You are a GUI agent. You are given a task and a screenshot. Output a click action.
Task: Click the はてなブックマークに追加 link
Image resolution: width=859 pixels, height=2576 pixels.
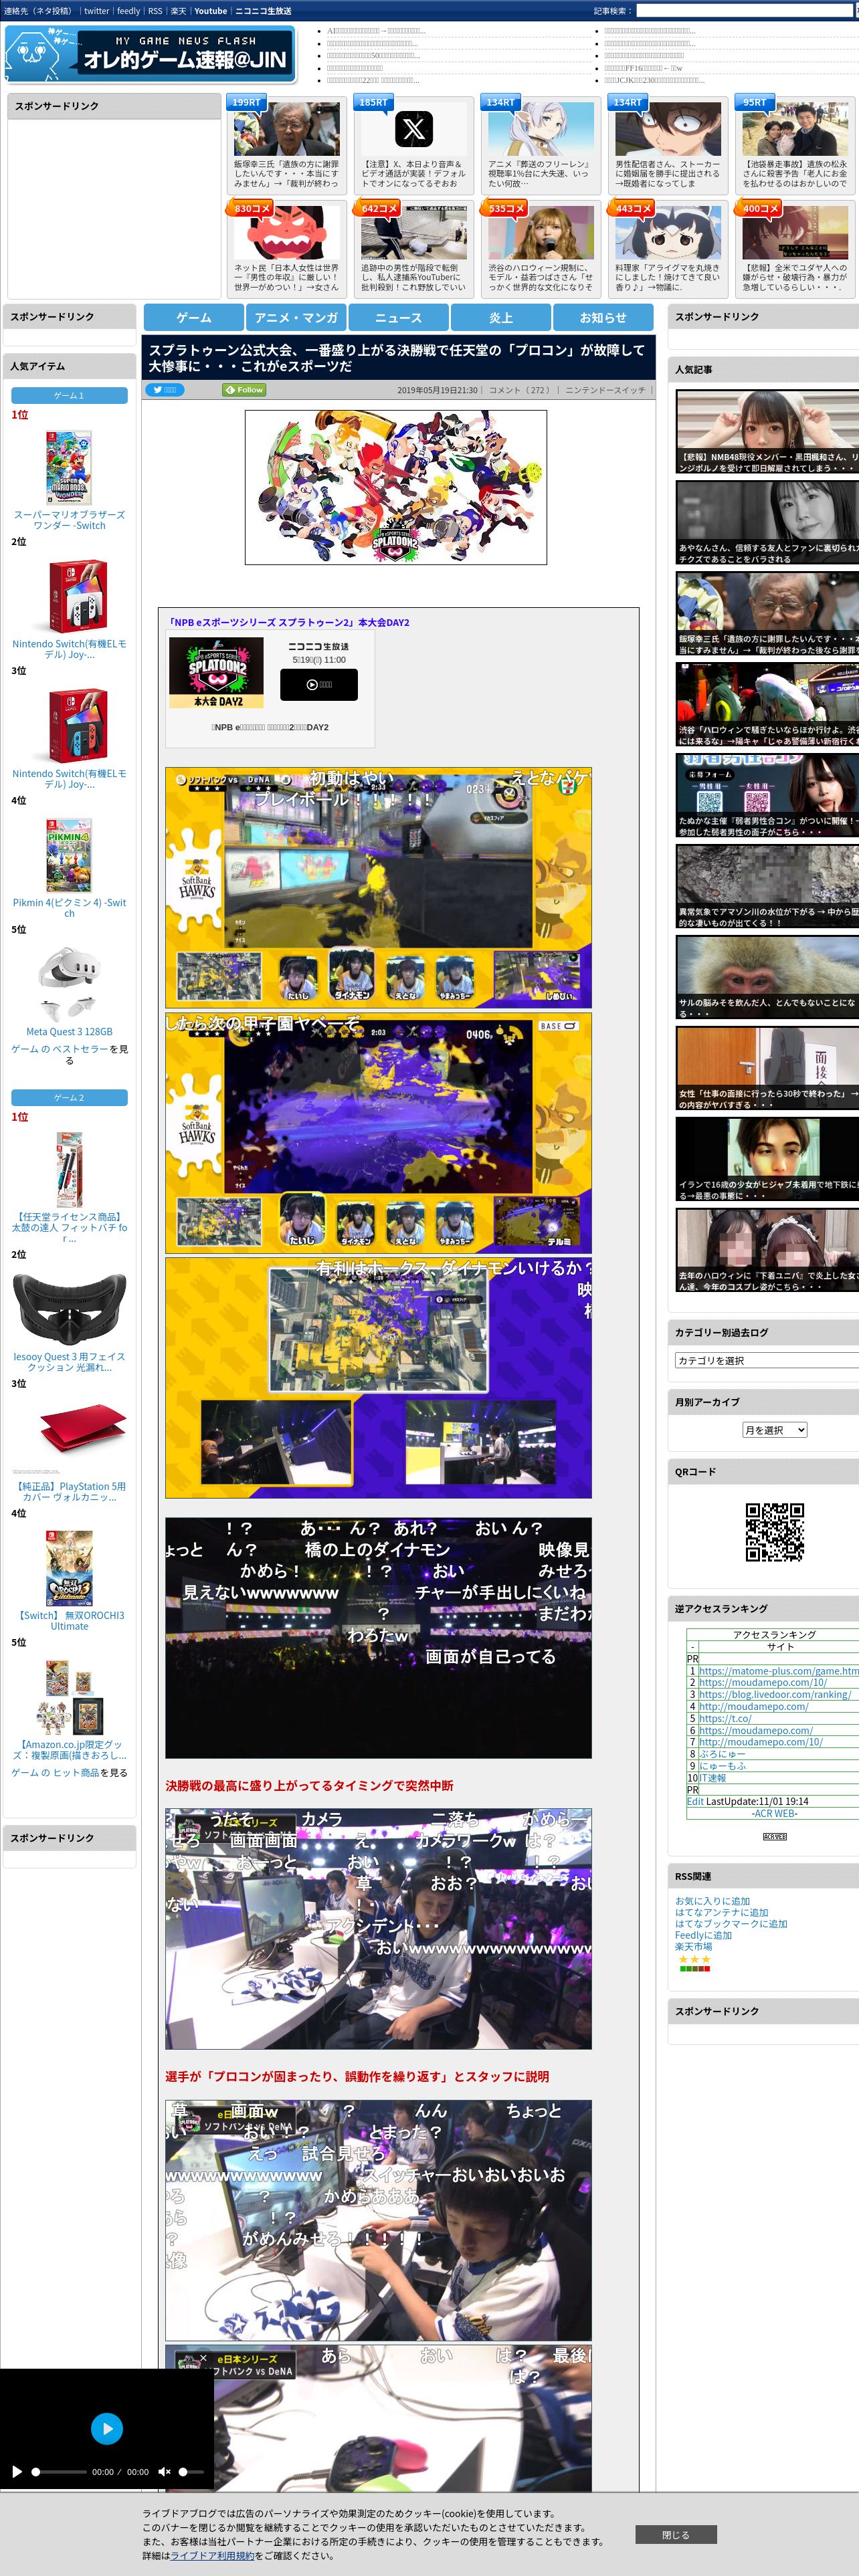click(x=731, y=1923)
